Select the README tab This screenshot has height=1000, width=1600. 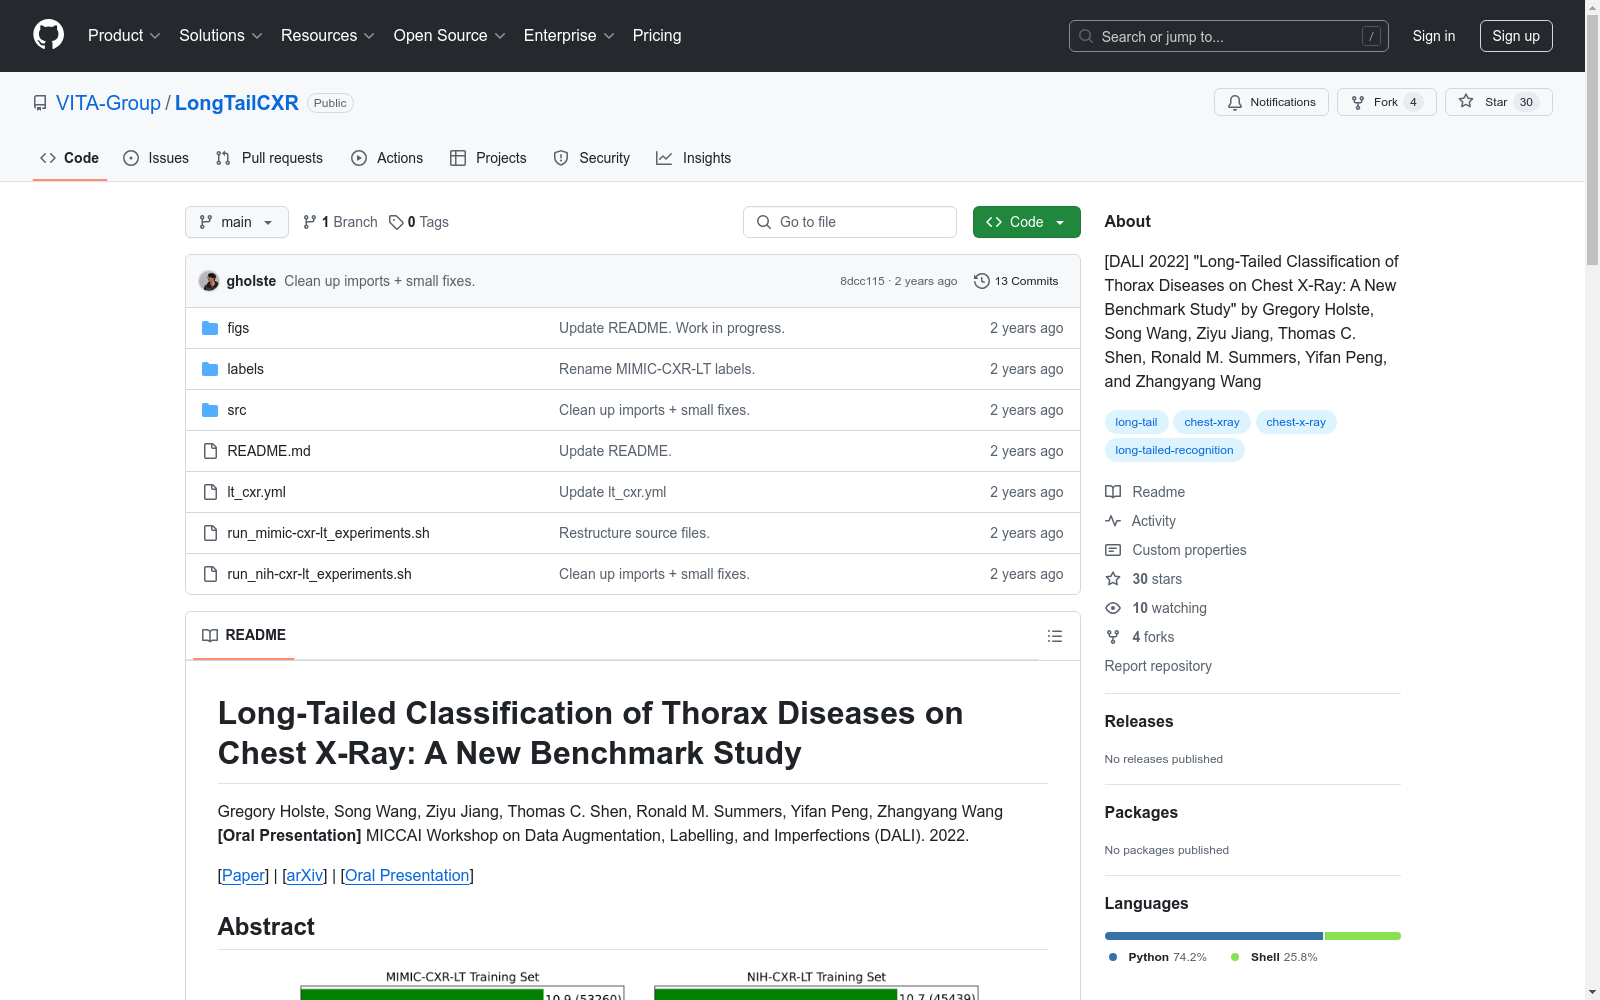coord(244,635)
